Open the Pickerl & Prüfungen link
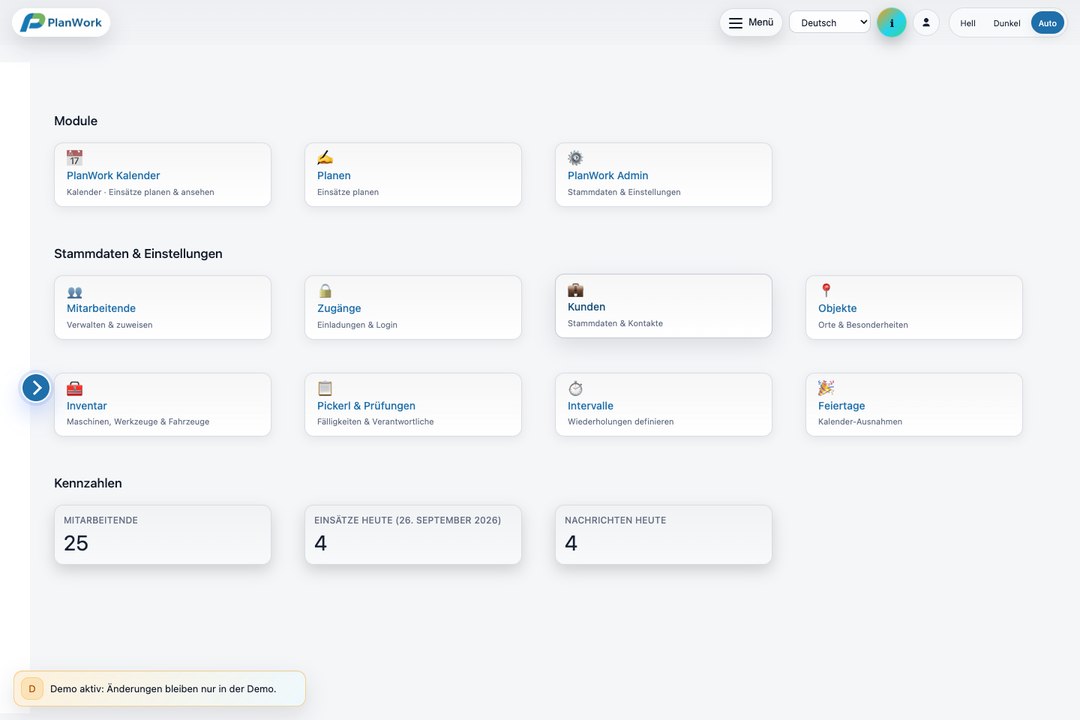This screenshot has height=720, width=1080. (366, 406)
